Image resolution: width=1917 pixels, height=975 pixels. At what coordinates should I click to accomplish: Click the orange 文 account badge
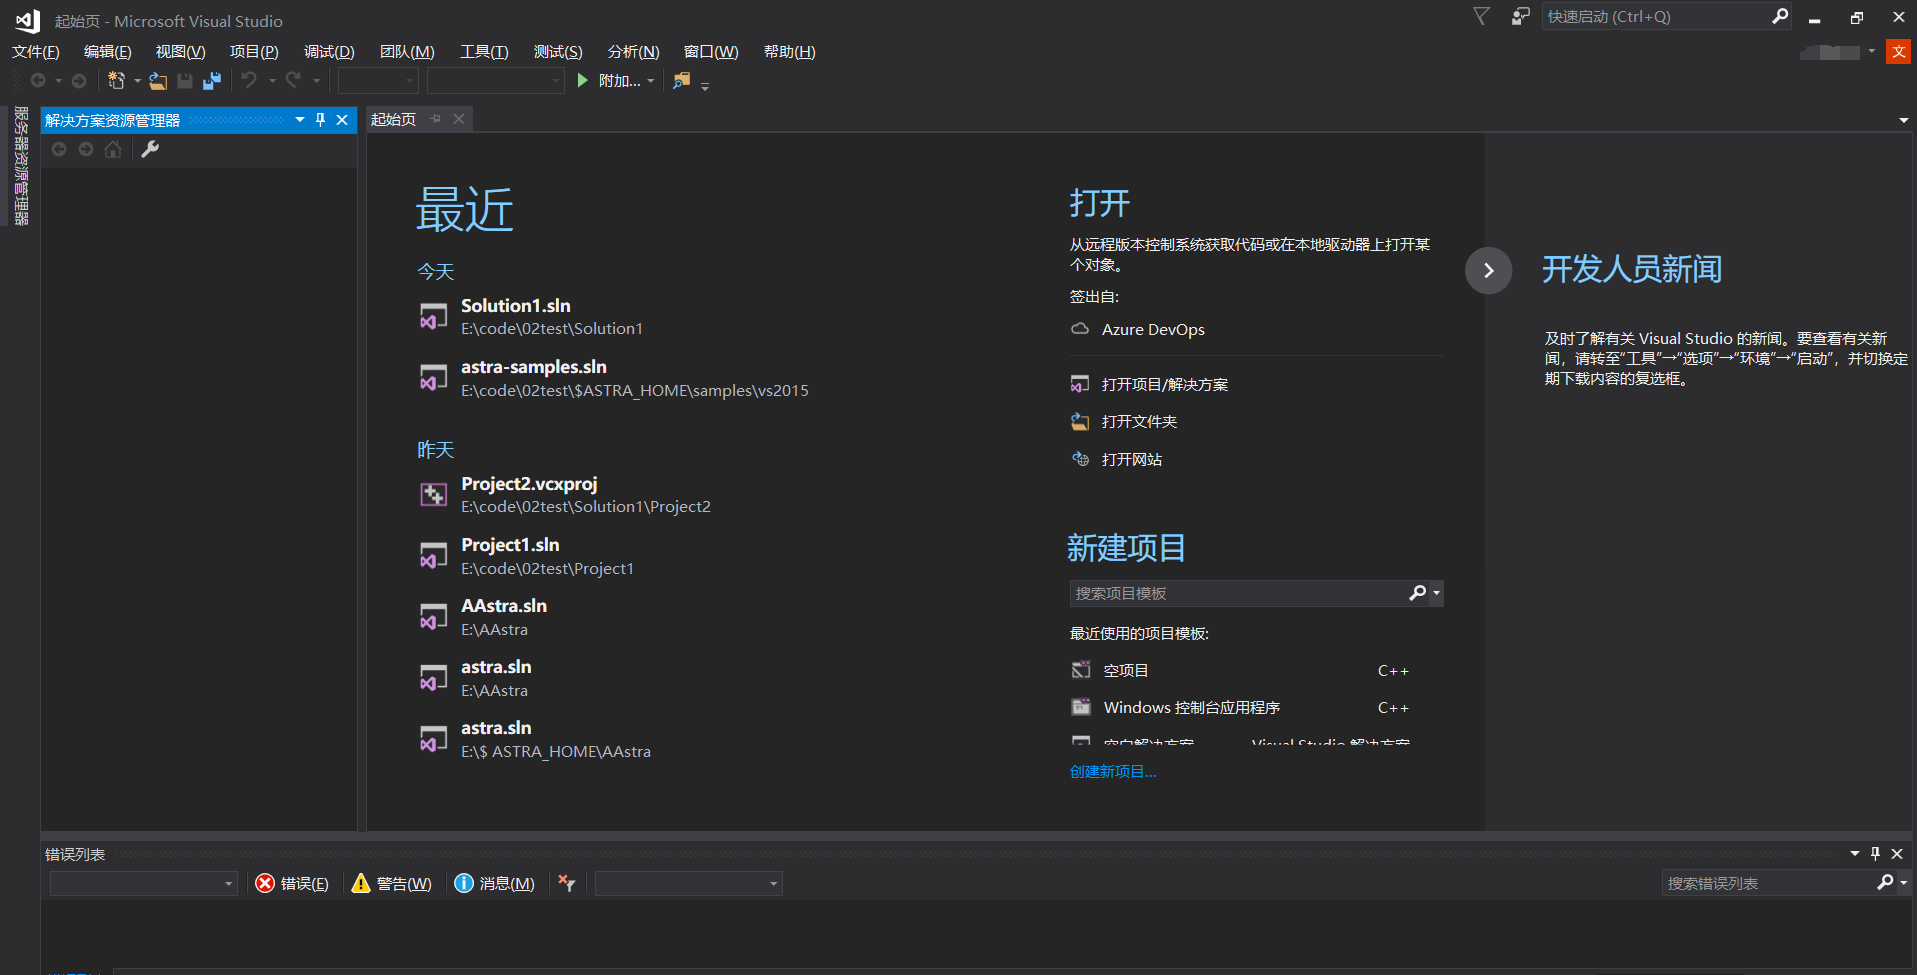1898,52
